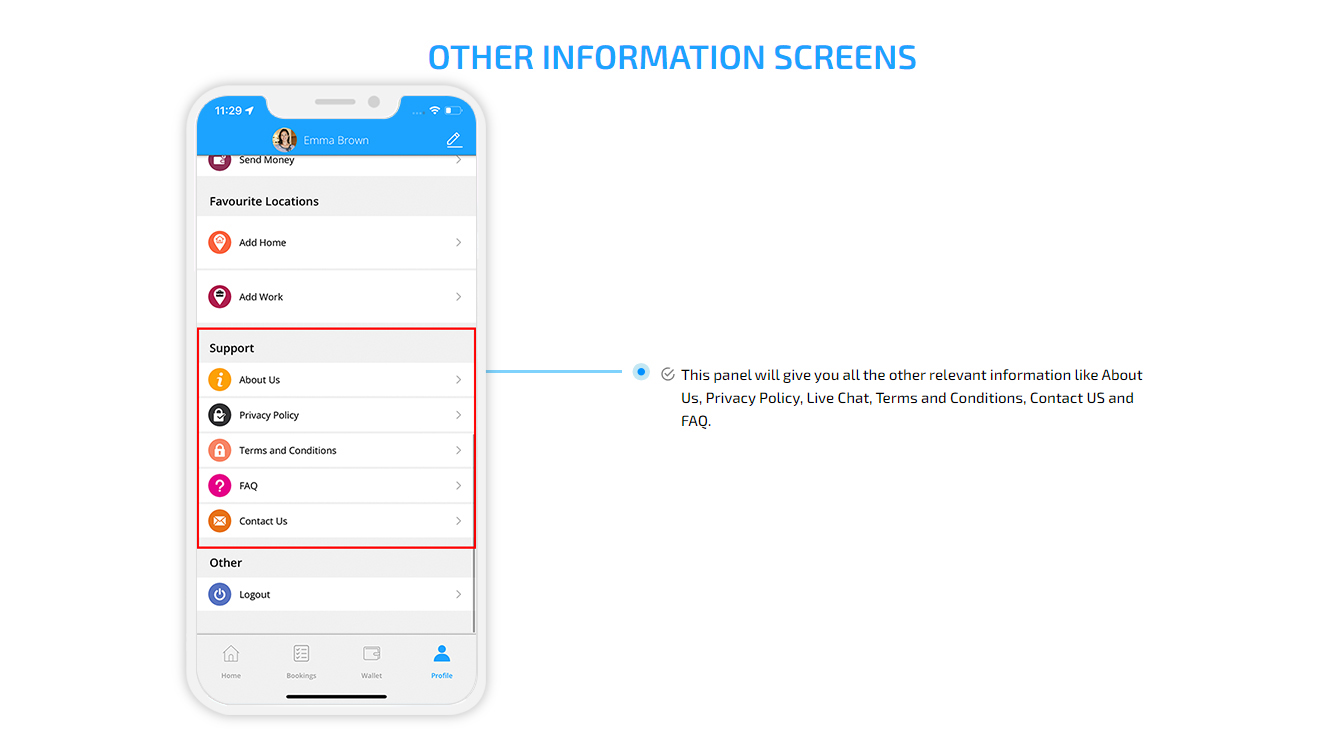1344x751 pixels.
Task: Open the Privacy Policy row chevron
Action: tap(459, 415)
